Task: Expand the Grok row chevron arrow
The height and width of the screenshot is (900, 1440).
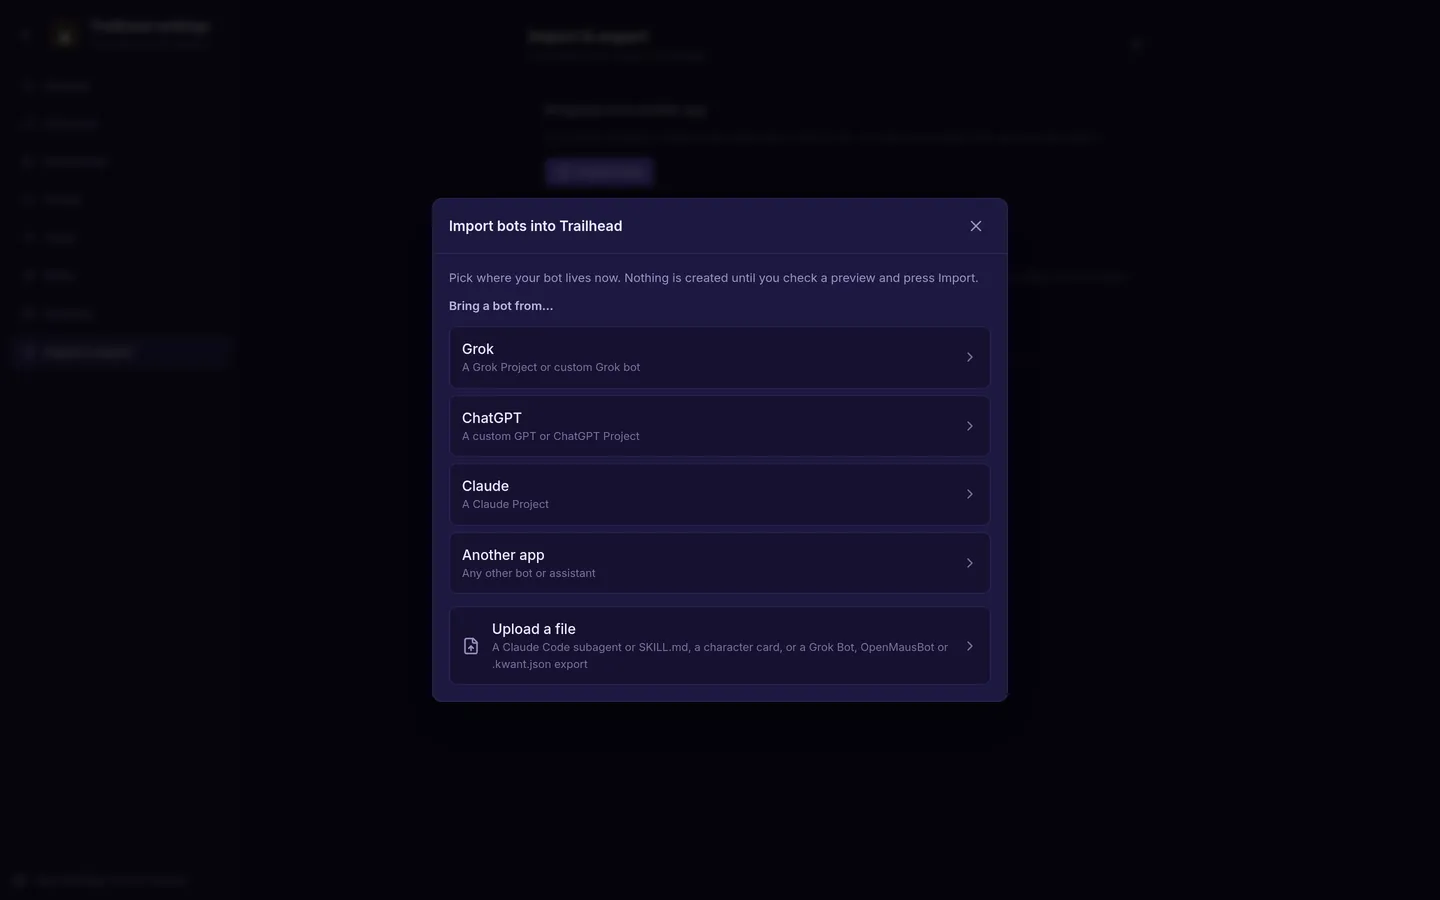Action: pos(969,357)
